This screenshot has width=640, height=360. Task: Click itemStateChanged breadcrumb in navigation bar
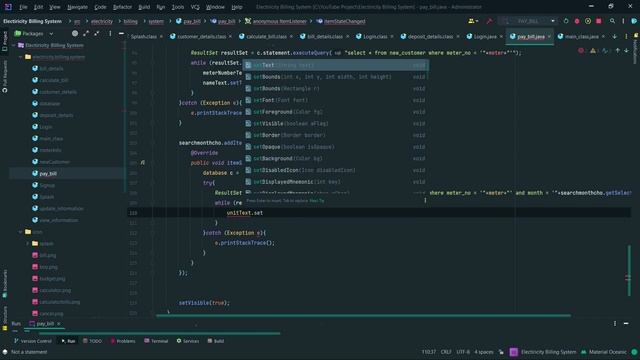point(344,21)
